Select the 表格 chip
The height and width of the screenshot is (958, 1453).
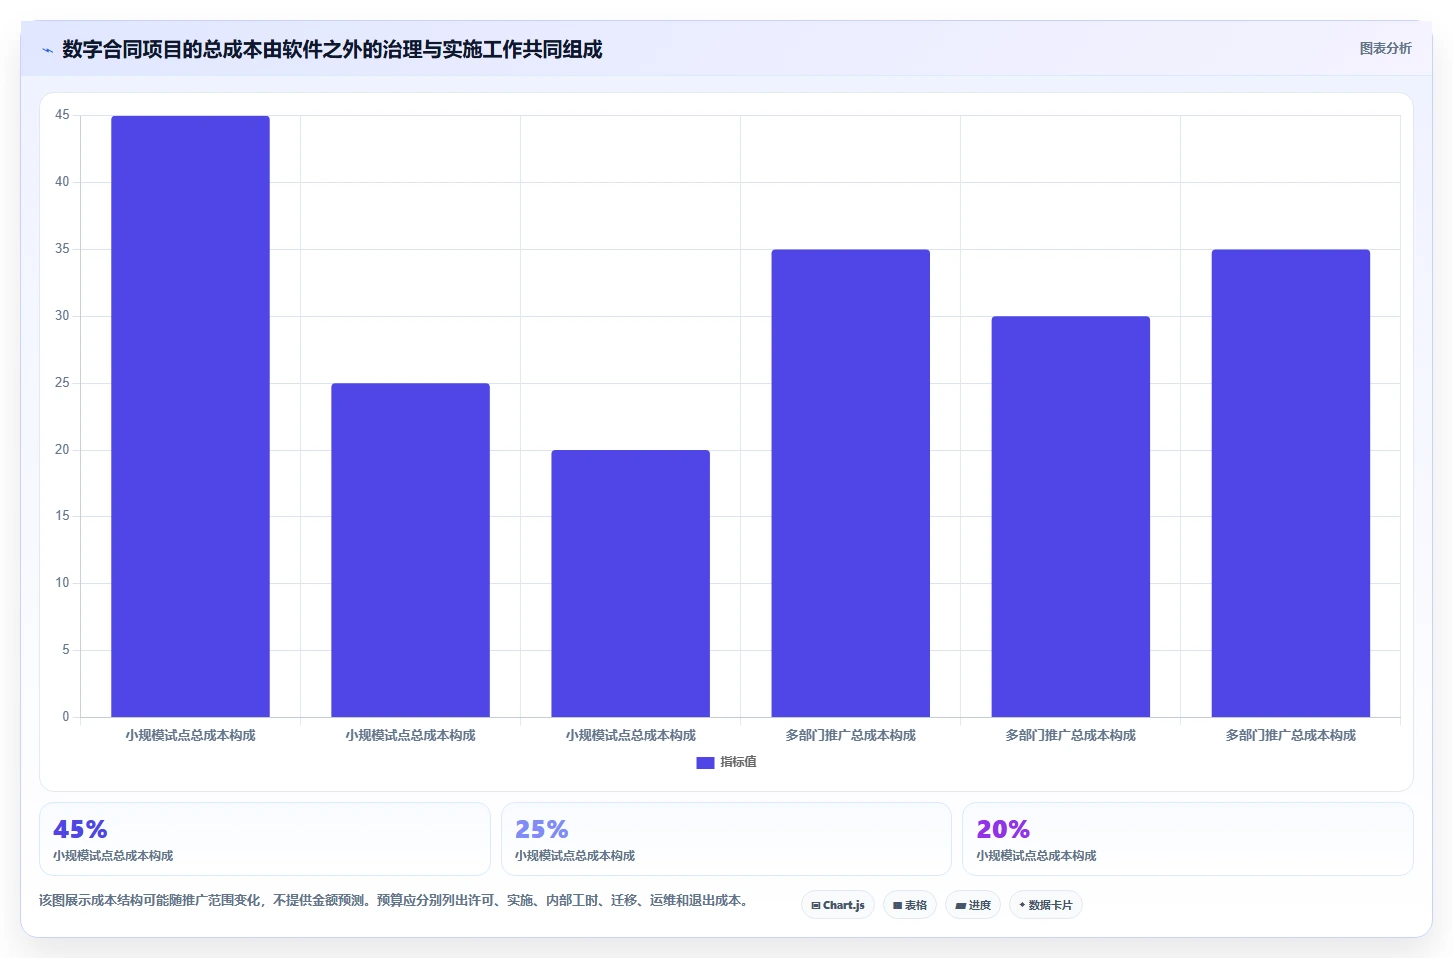tap(910, 905)
